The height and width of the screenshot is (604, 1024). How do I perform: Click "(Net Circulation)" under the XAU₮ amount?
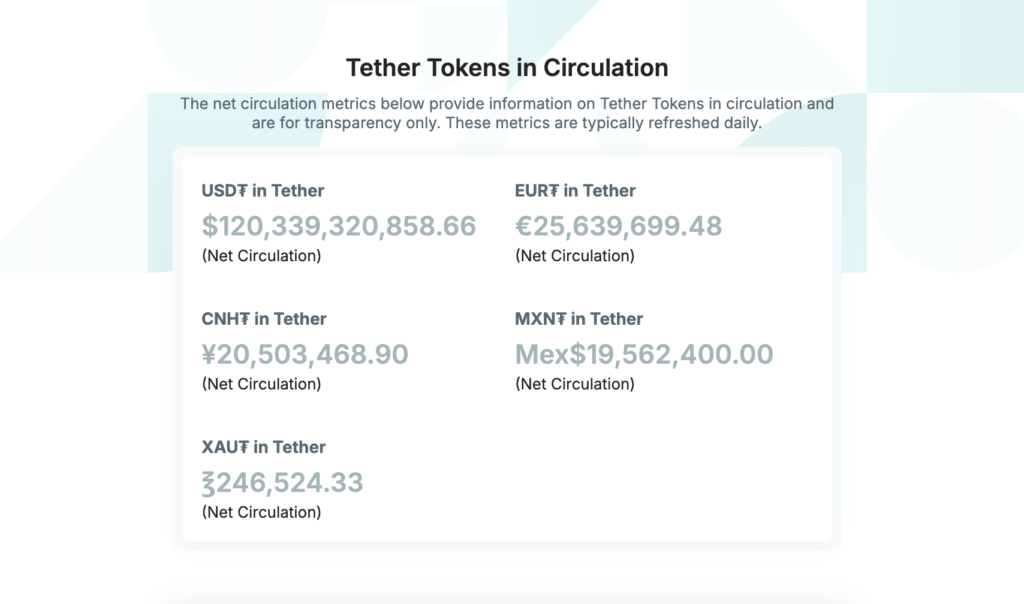pos(261,512)
